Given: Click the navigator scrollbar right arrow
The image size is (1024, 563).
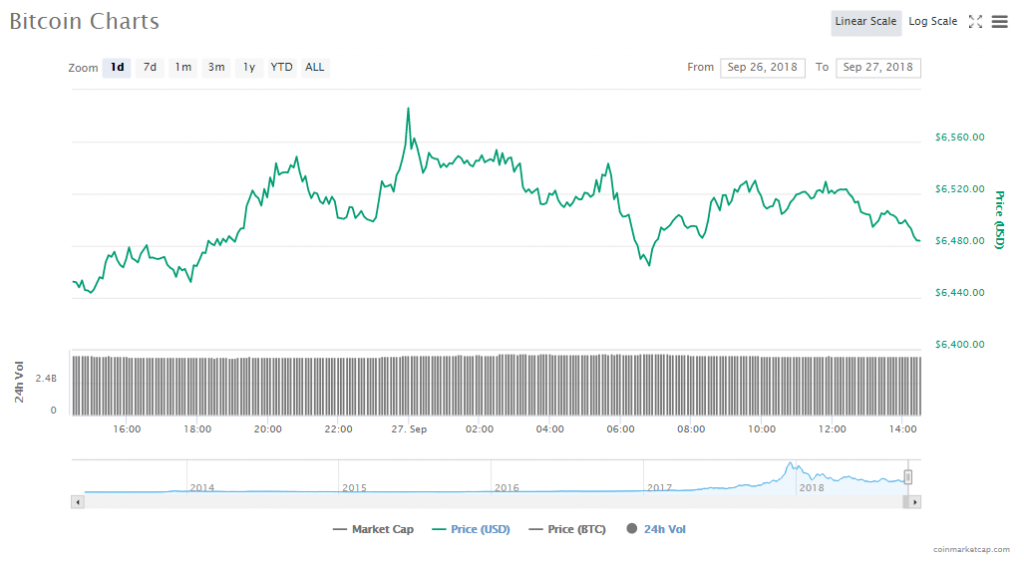Looking at the screenshot, I should click(x=915, y=501).
